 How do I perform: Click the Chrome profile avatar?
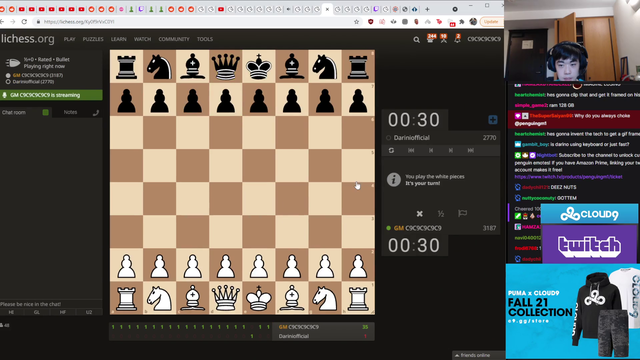click(473, 22)
